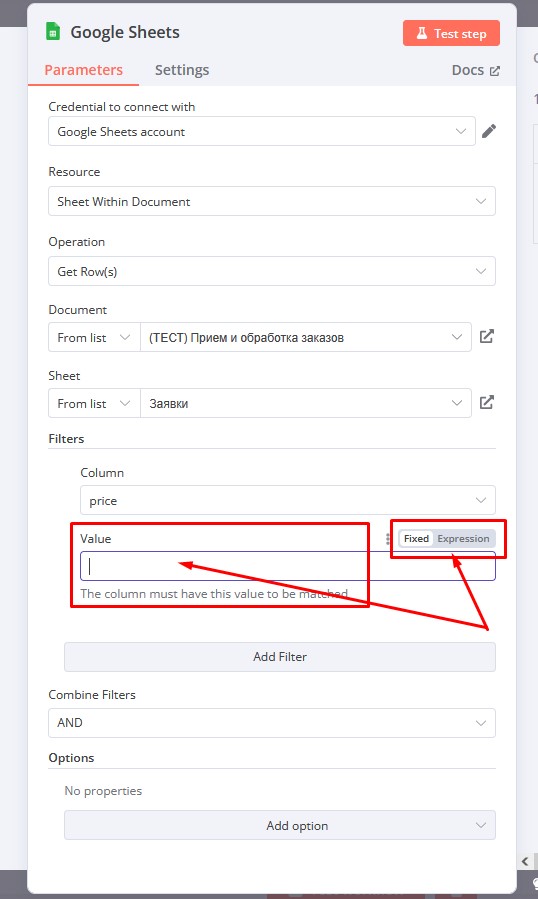Viewport: 538px width, 899px height.
Task: Click the Add option button
Action: (x=280, y=826)
